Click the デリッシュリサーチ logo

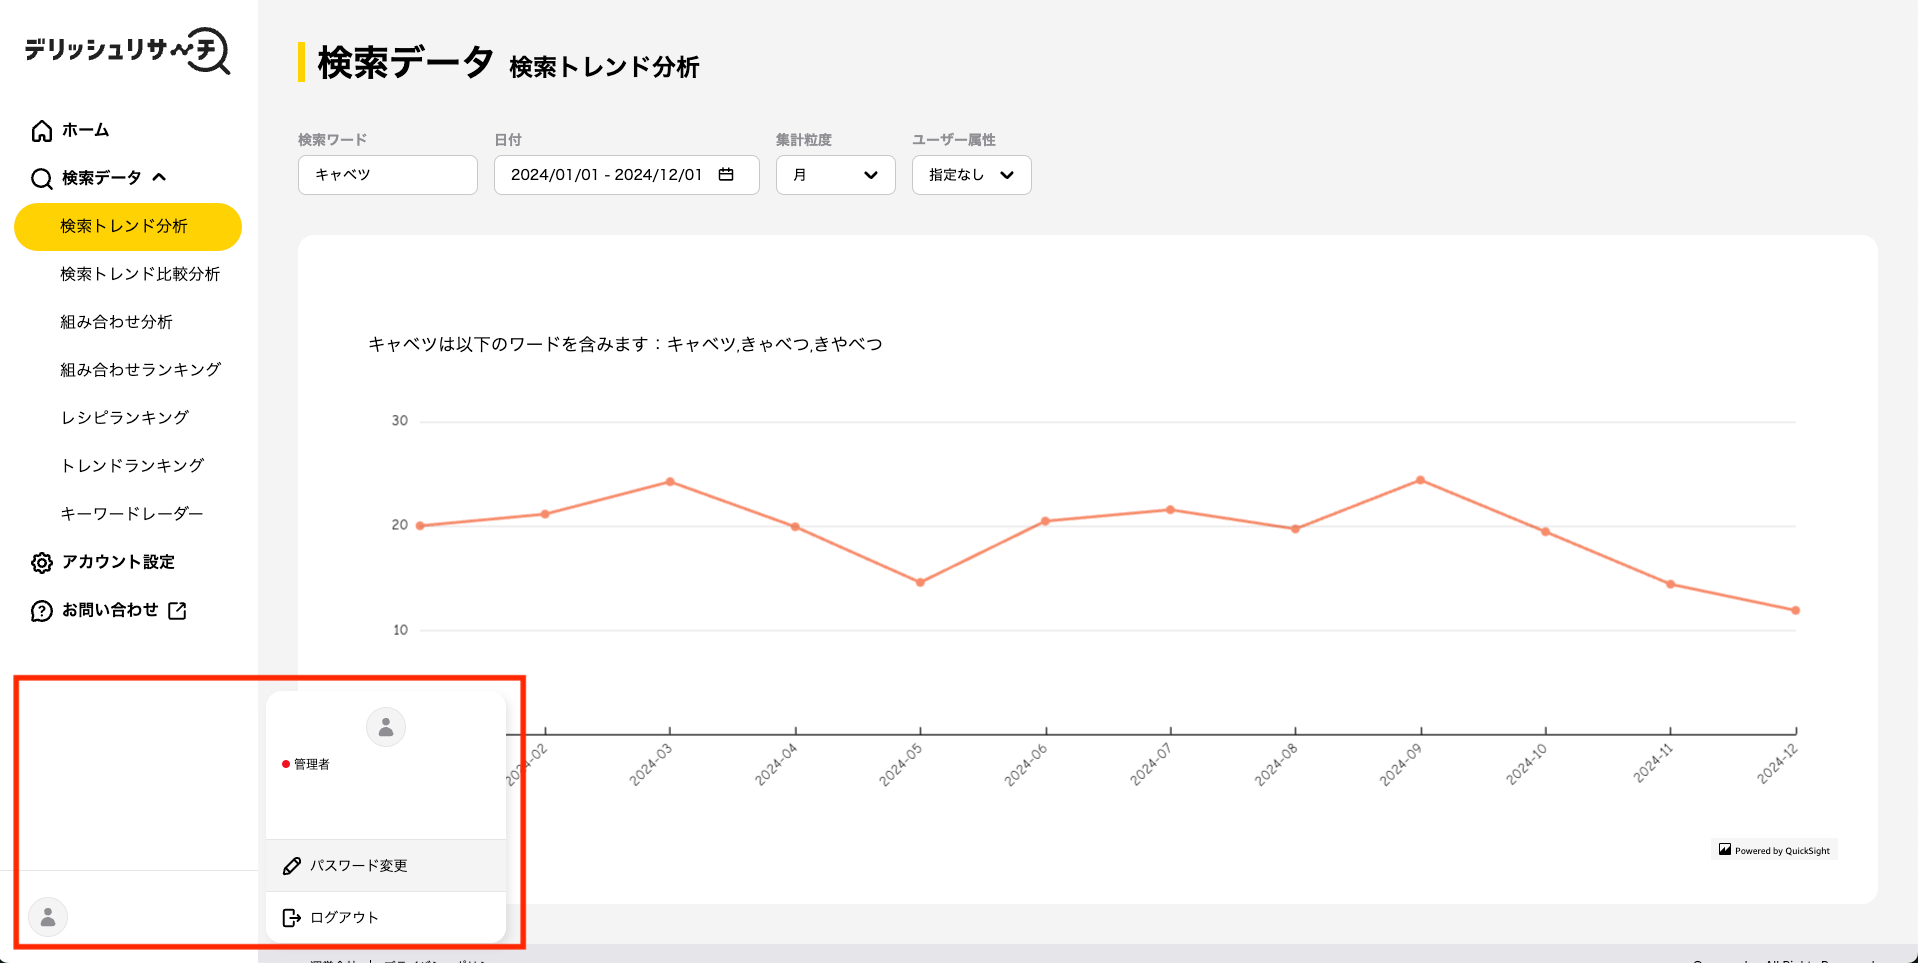128,51
